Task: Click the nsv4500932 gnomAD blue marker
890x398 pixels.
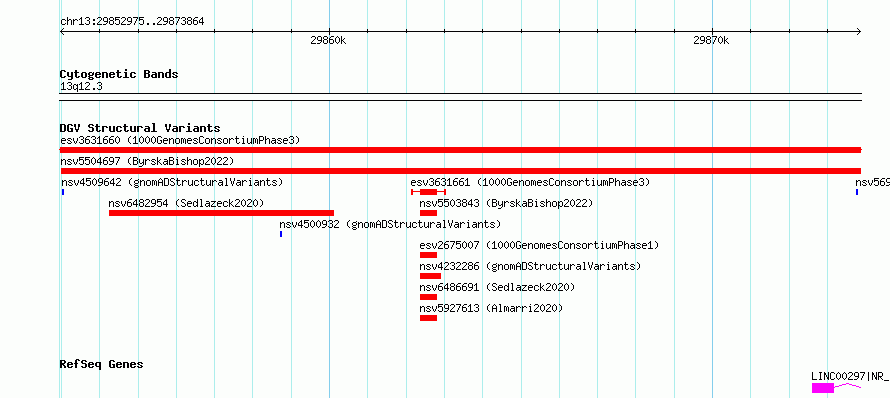Action: click(281, 234)
